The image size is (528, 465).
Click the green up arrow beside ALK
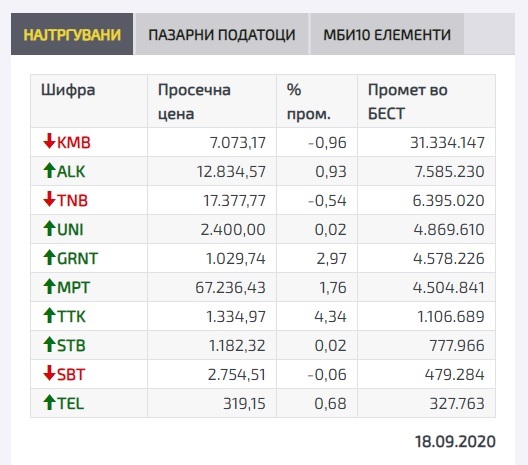point(49,170)
